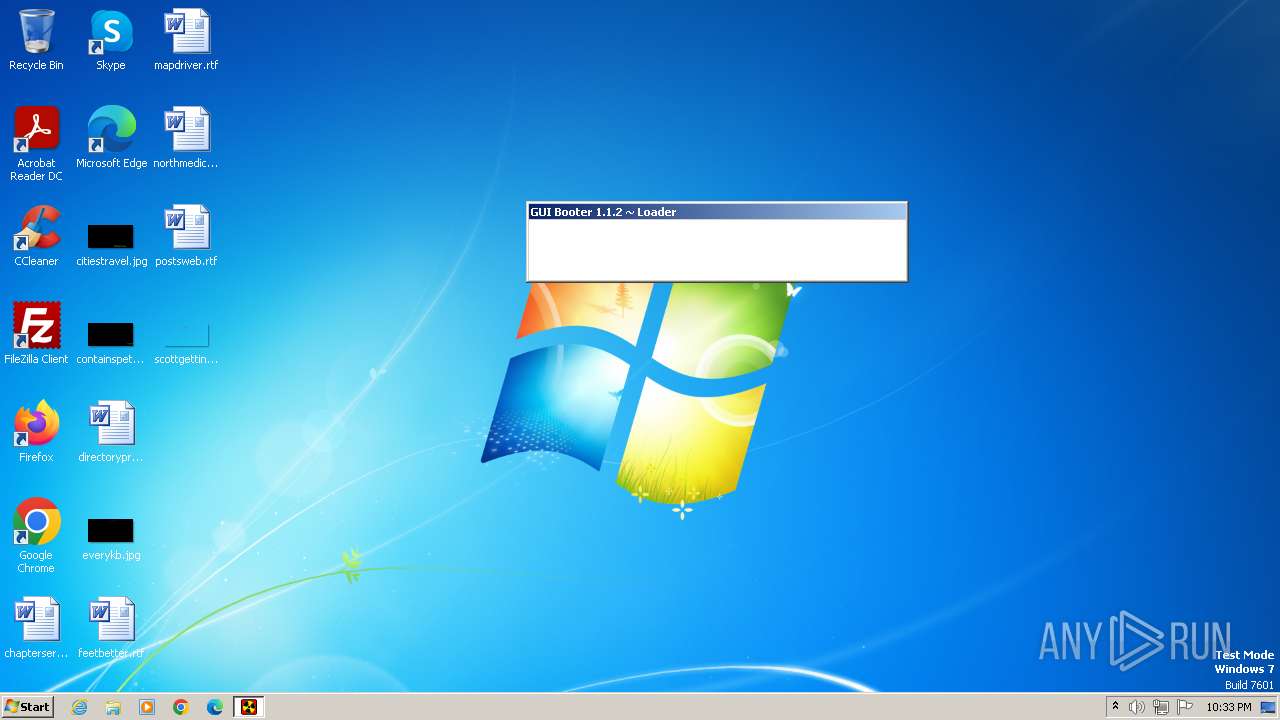Image resolution: width=1280 pixels, height=720 pixels.
Task: Select the citiestravel.jpg image file
Action: point(111,245)
